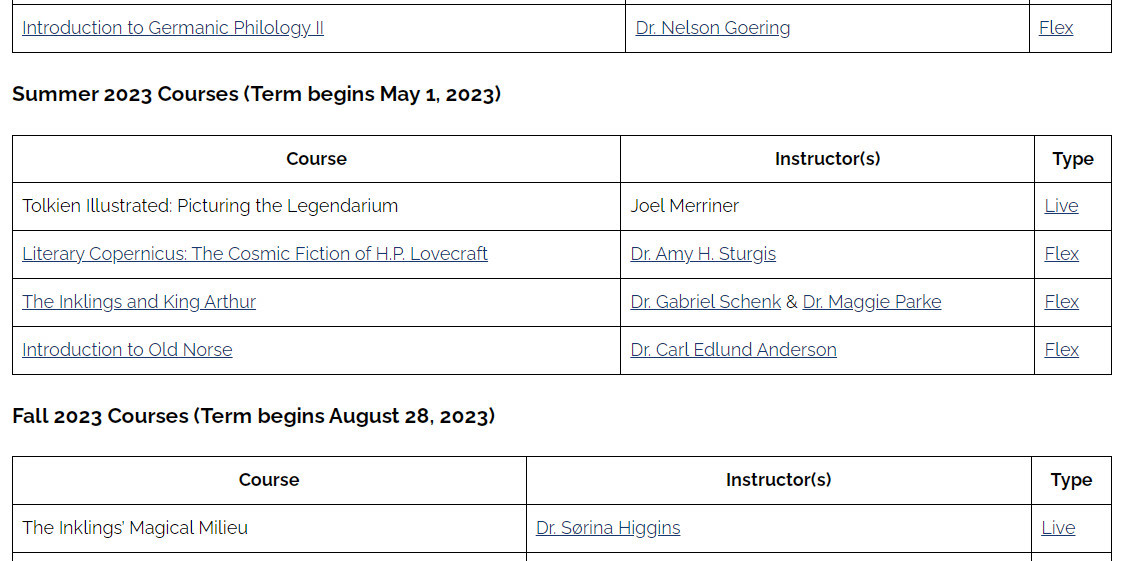1121x561 pixels.
Task: Click Flex type for Germanic Philology II
Action: [x=1055, y=28]
